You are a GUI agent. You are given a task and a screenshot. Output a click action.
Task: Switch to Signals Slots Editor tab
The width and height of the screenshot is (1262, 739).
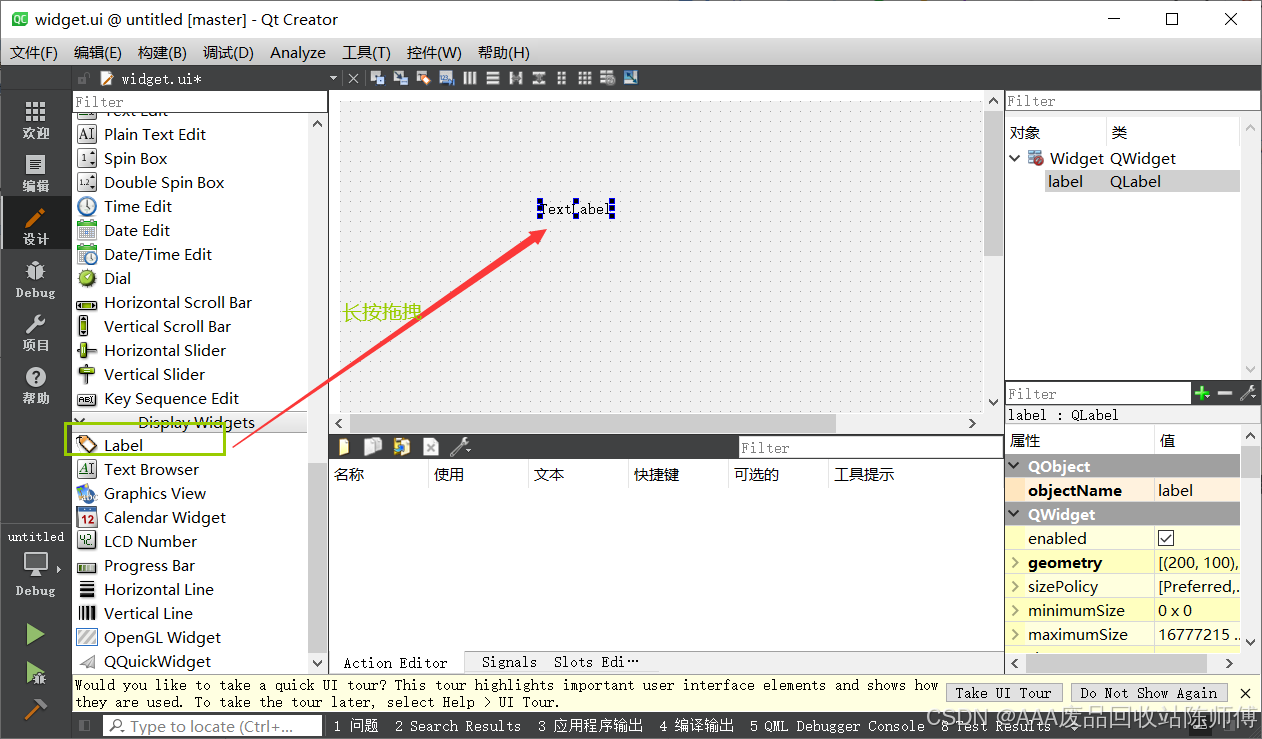coord(560,662)
